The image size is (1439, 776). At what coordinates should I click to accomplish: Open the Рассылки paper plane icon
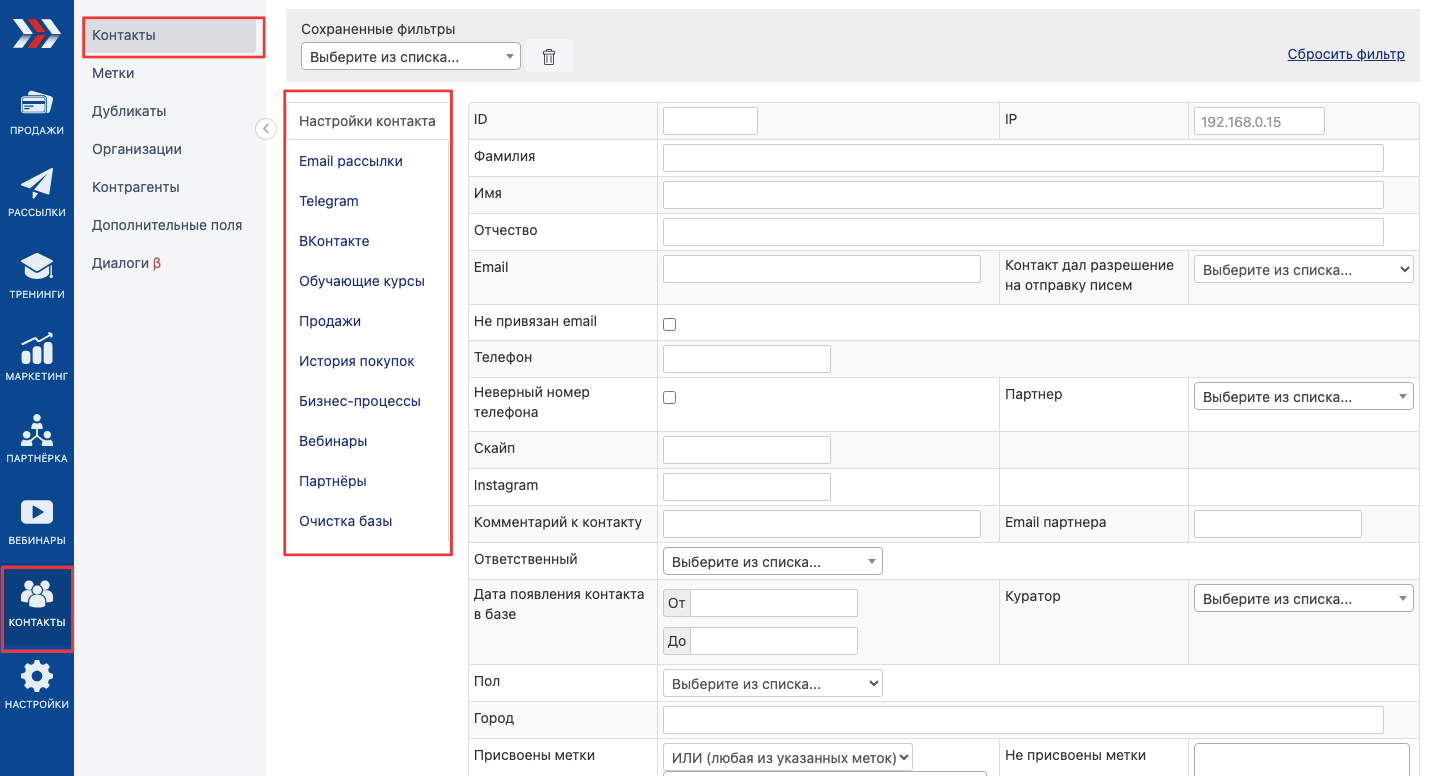pyautogui.click(x=37, y=185)
